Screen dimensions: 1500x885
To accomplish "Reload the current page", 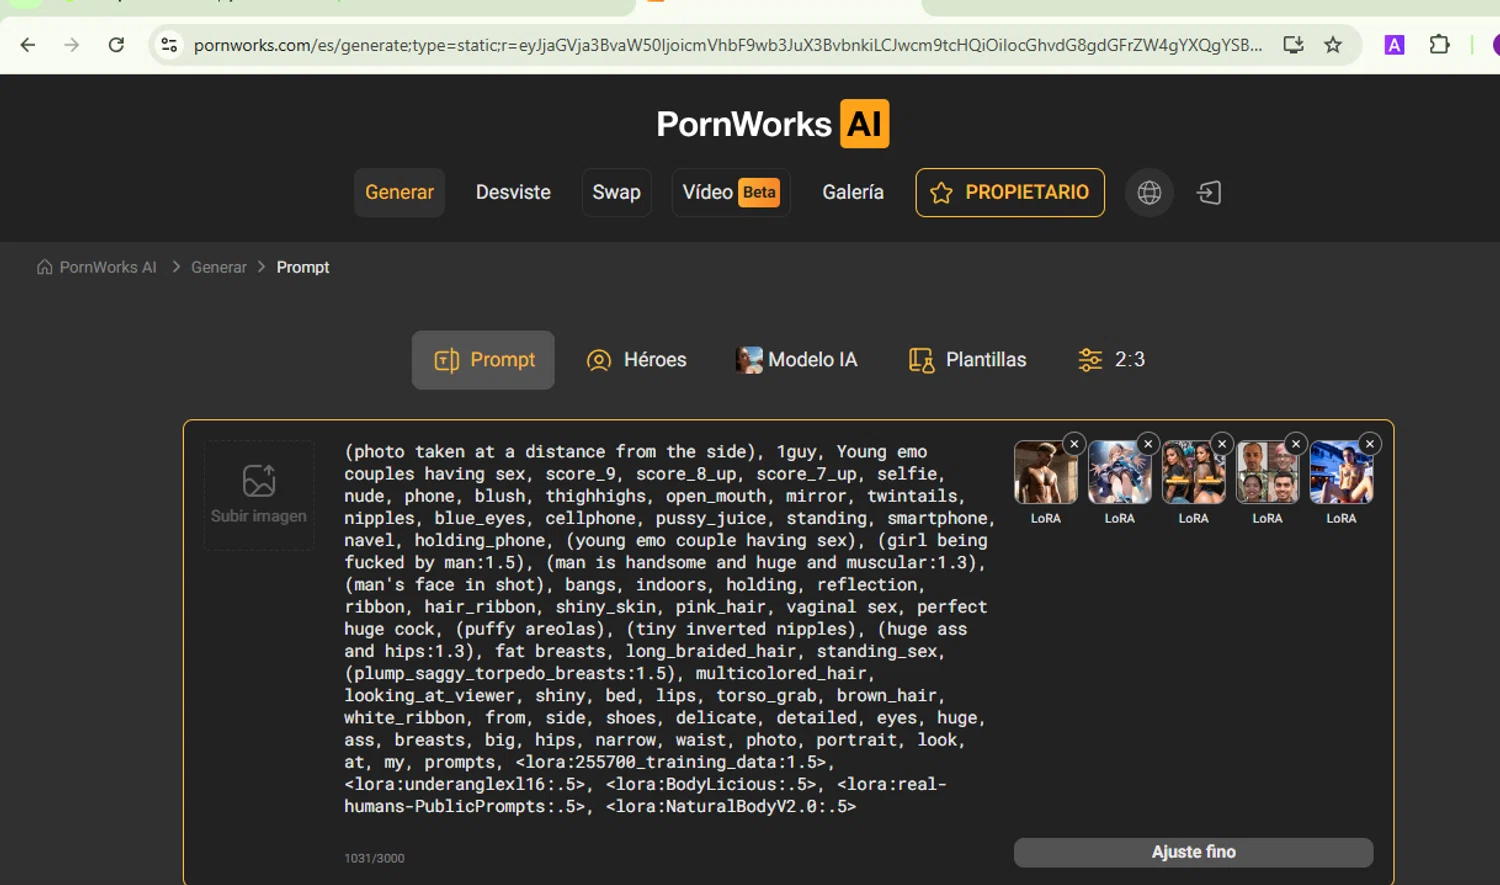I will [x=116, y=45].
